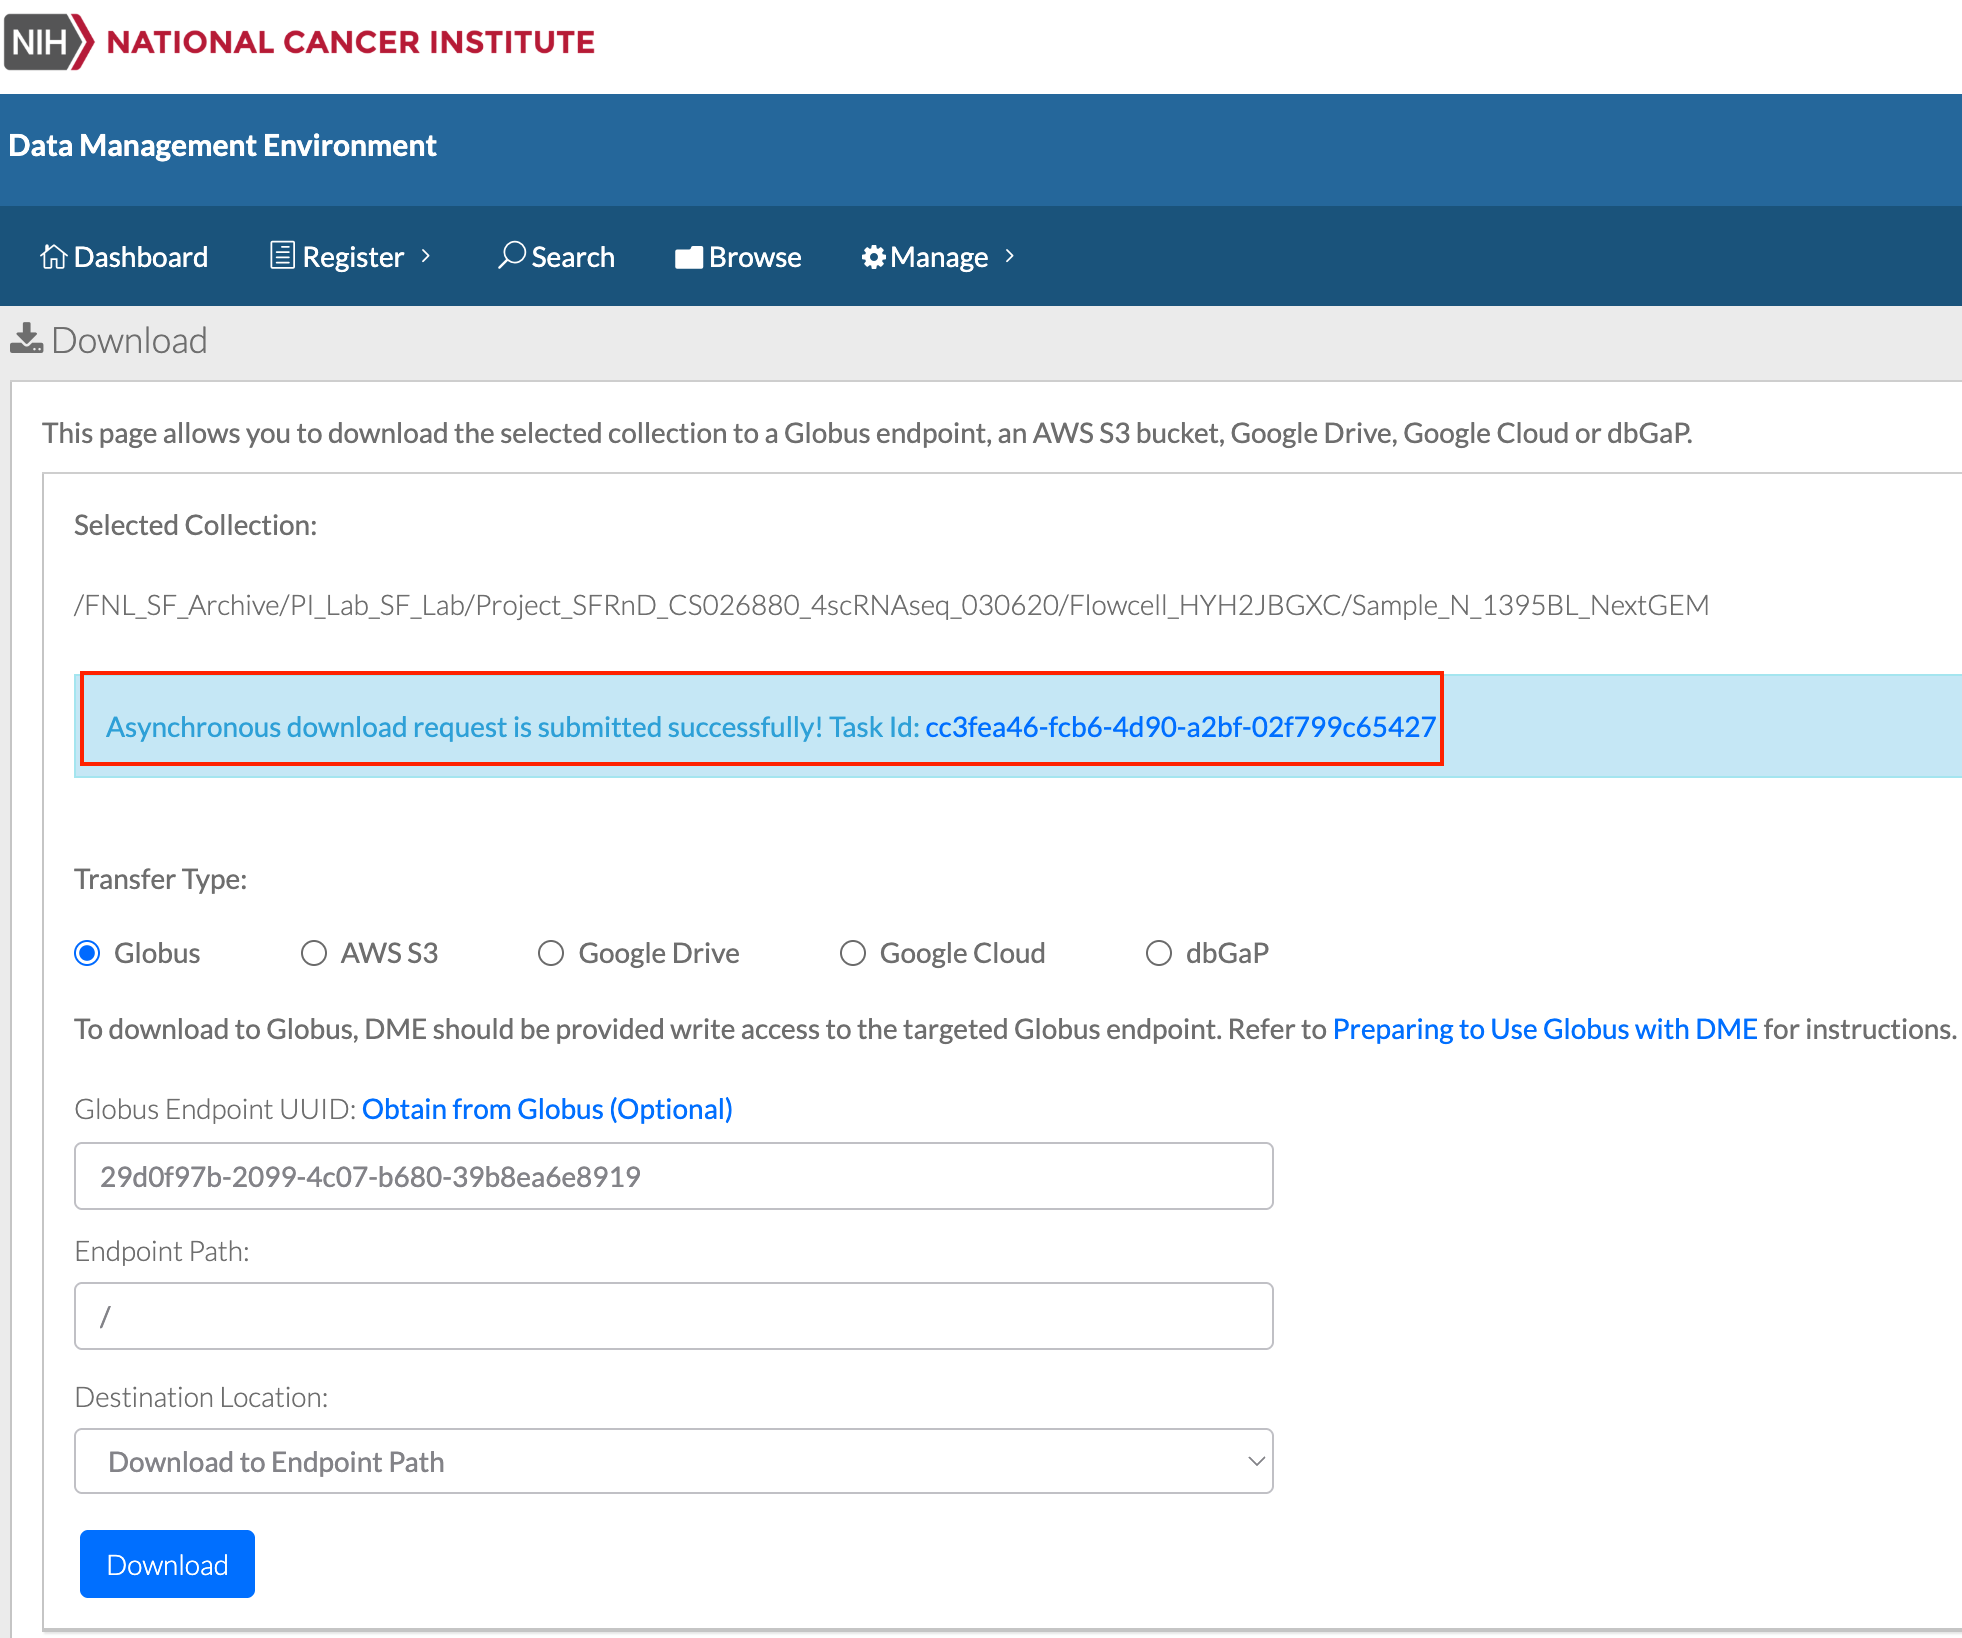This screenshot has height=1638, width=1962.
Task: Select the dbGaP radio option
Action: point(1159,953)
